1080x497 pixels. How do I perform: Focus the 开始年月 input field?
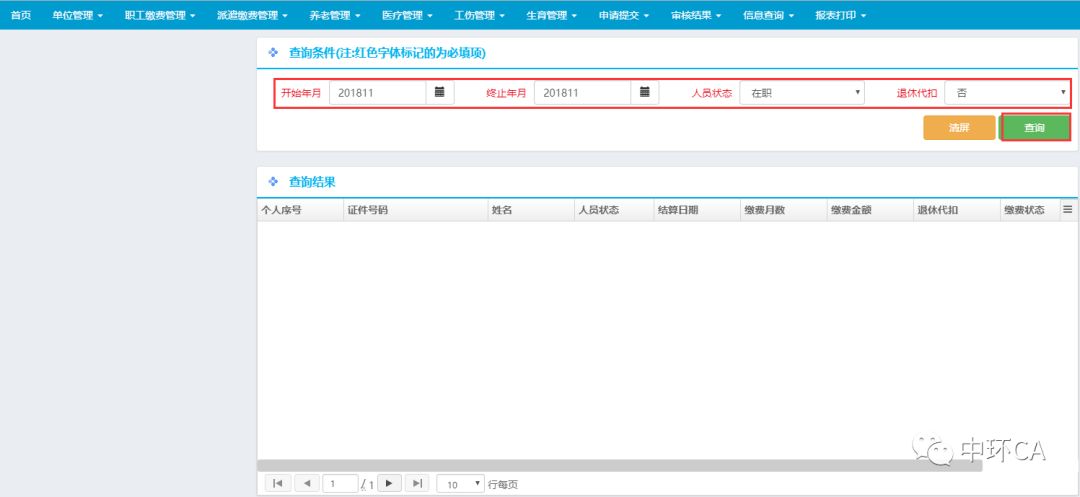point(377,93)
